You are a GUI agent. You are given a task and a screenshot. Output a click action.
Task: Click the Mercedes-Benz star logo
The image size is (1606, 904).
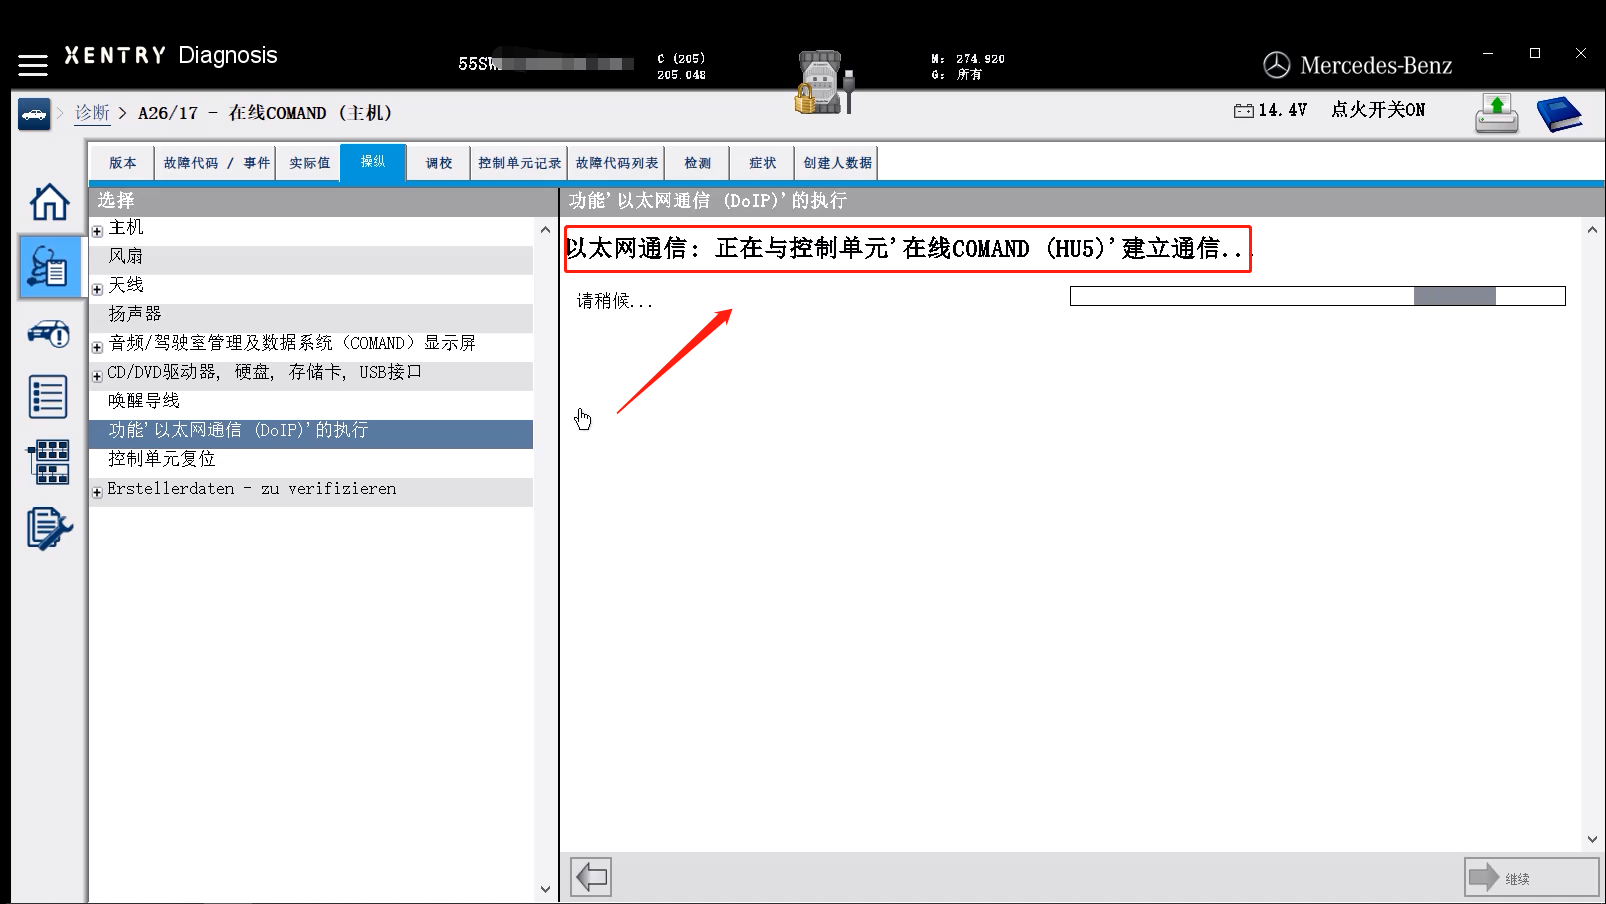click(x=1277, y=65)
